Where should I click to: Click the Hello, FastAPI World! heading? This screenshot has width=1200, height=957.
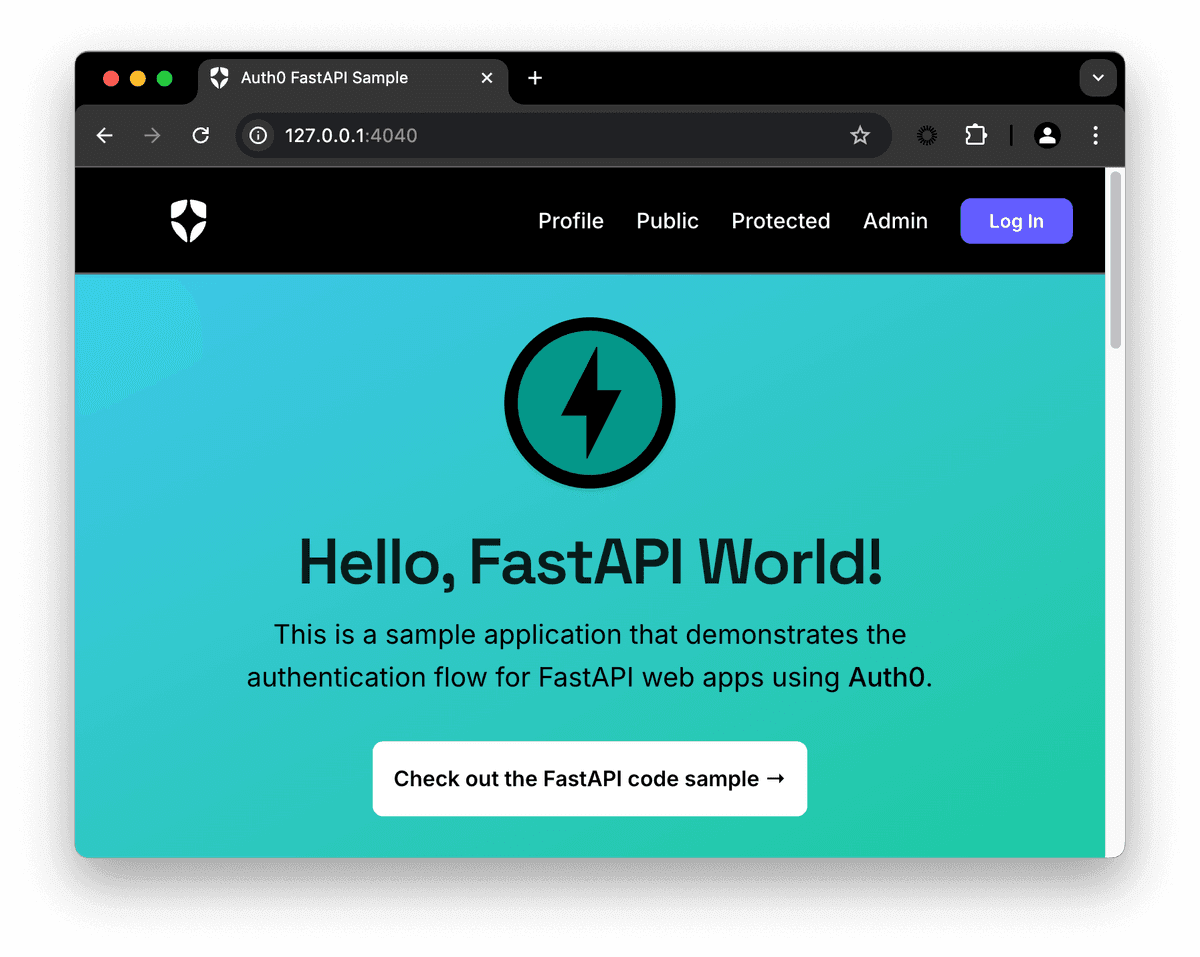pos(590,562)
